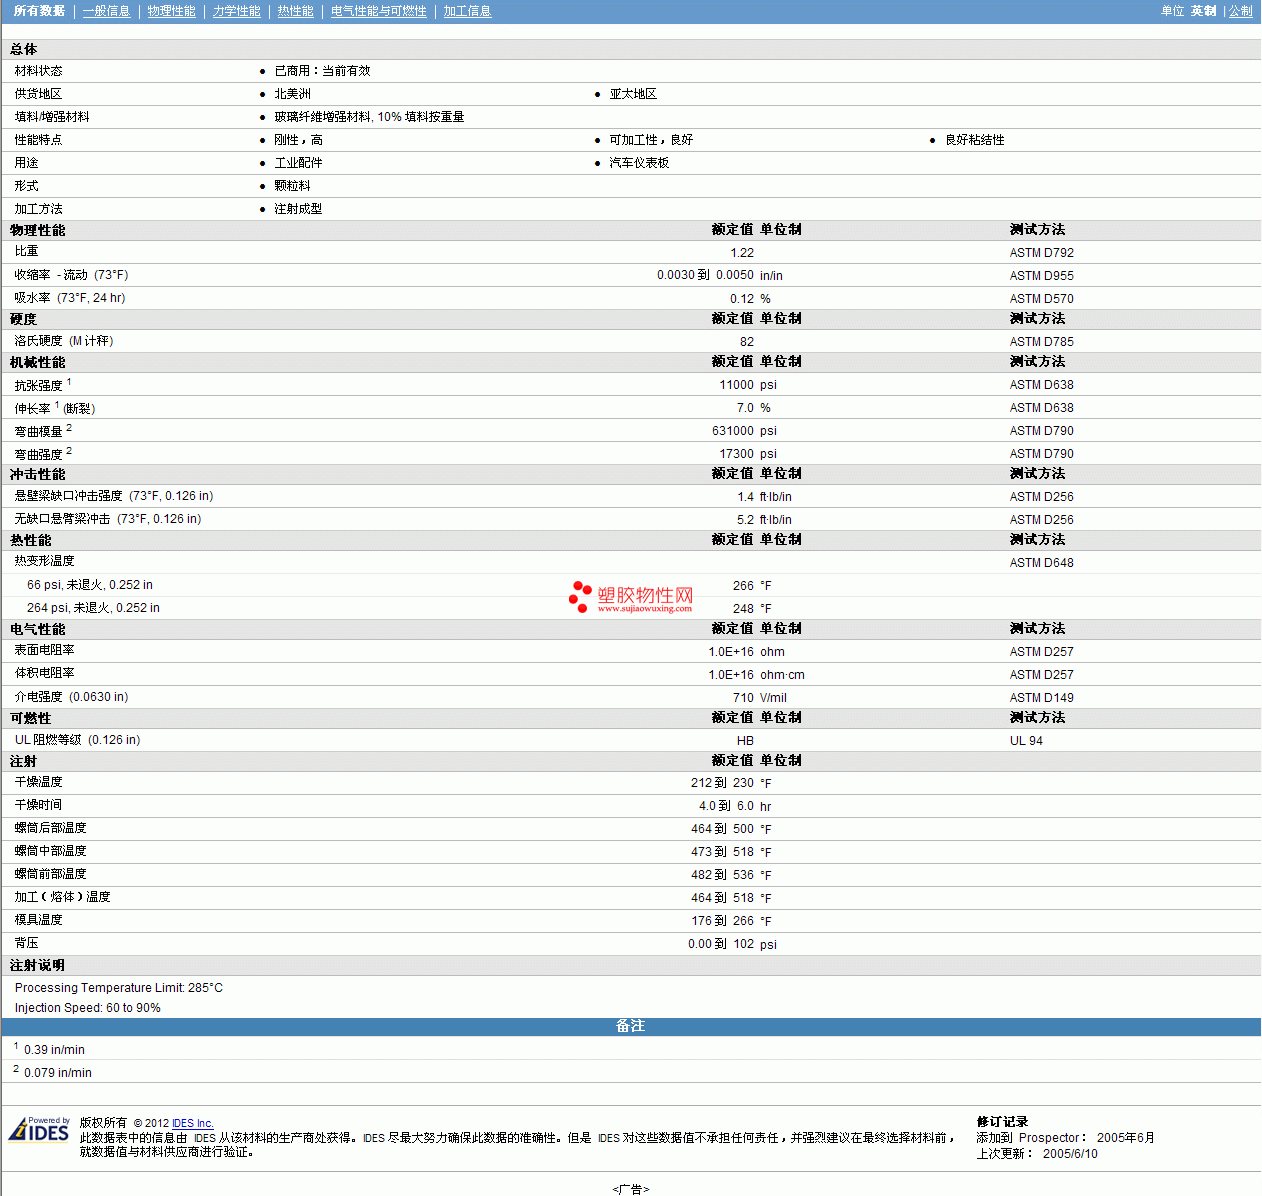Select the 介电强度 value 710

click(x=743, y=698)
